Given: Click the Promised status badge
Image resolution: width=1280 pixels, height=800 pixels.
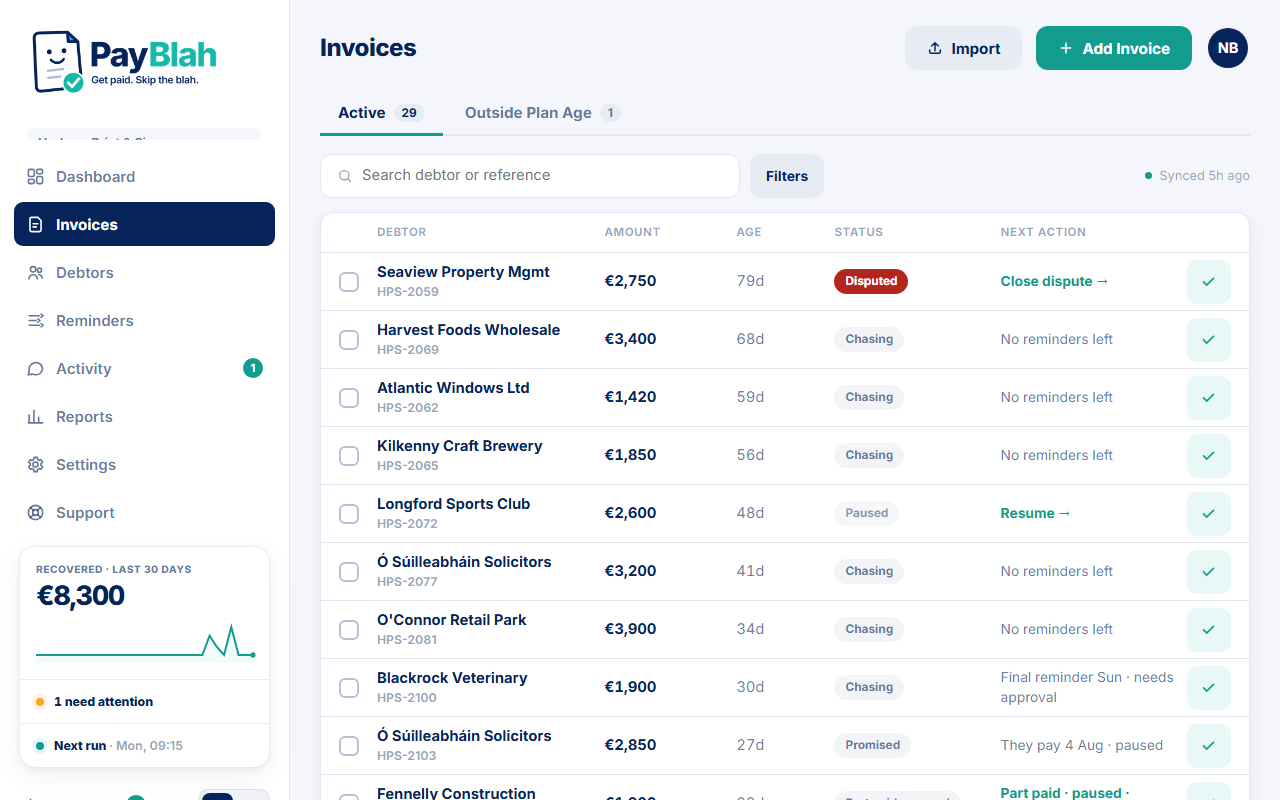Looking at the screenshot, I should [872, 745].
